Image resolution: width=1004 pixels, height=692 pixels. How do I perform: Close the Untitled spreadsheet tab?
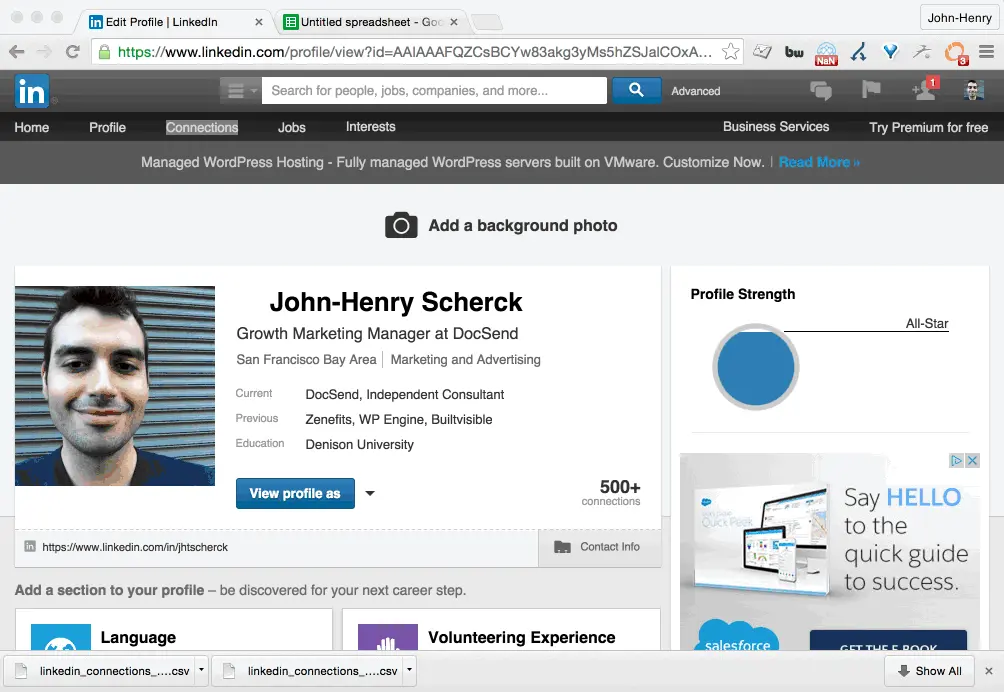point(454,22)
